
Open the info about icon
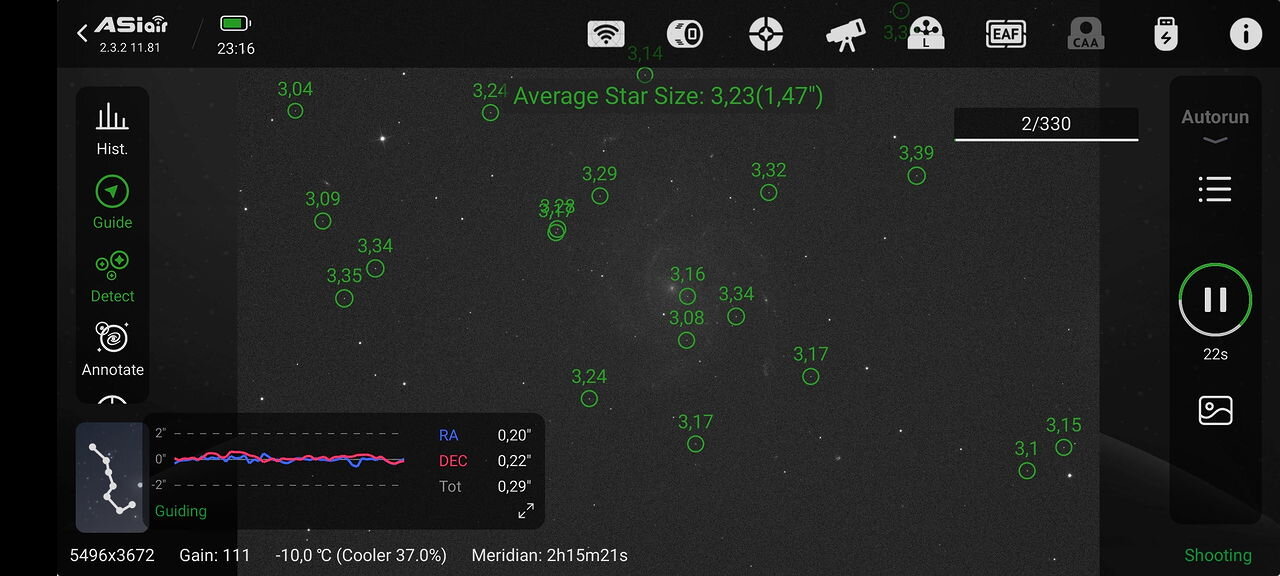coord(1245,34)
